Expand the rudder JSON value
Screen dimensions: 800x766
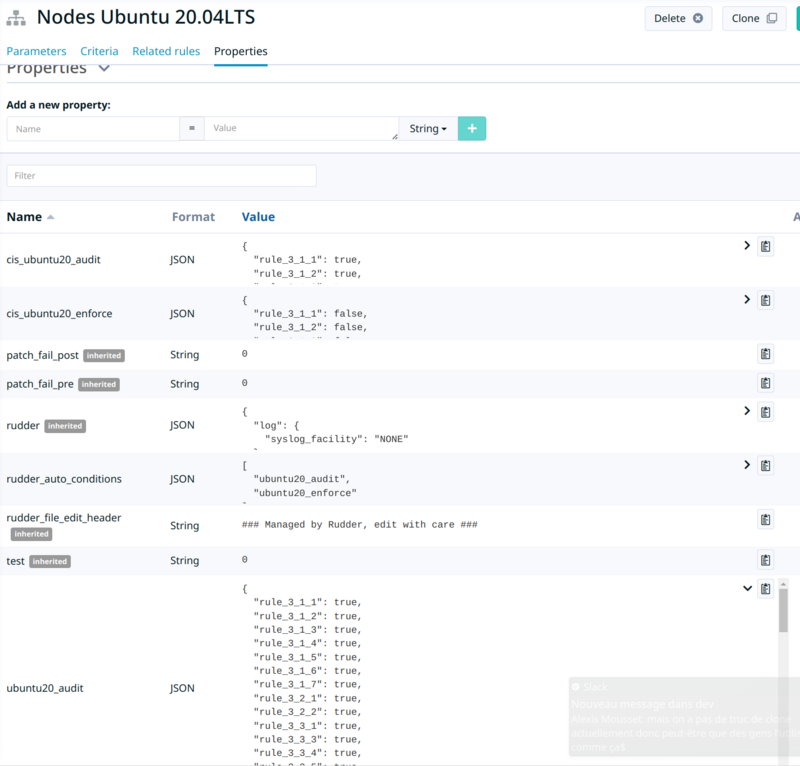pyautogui.click(x=747, y=411)
